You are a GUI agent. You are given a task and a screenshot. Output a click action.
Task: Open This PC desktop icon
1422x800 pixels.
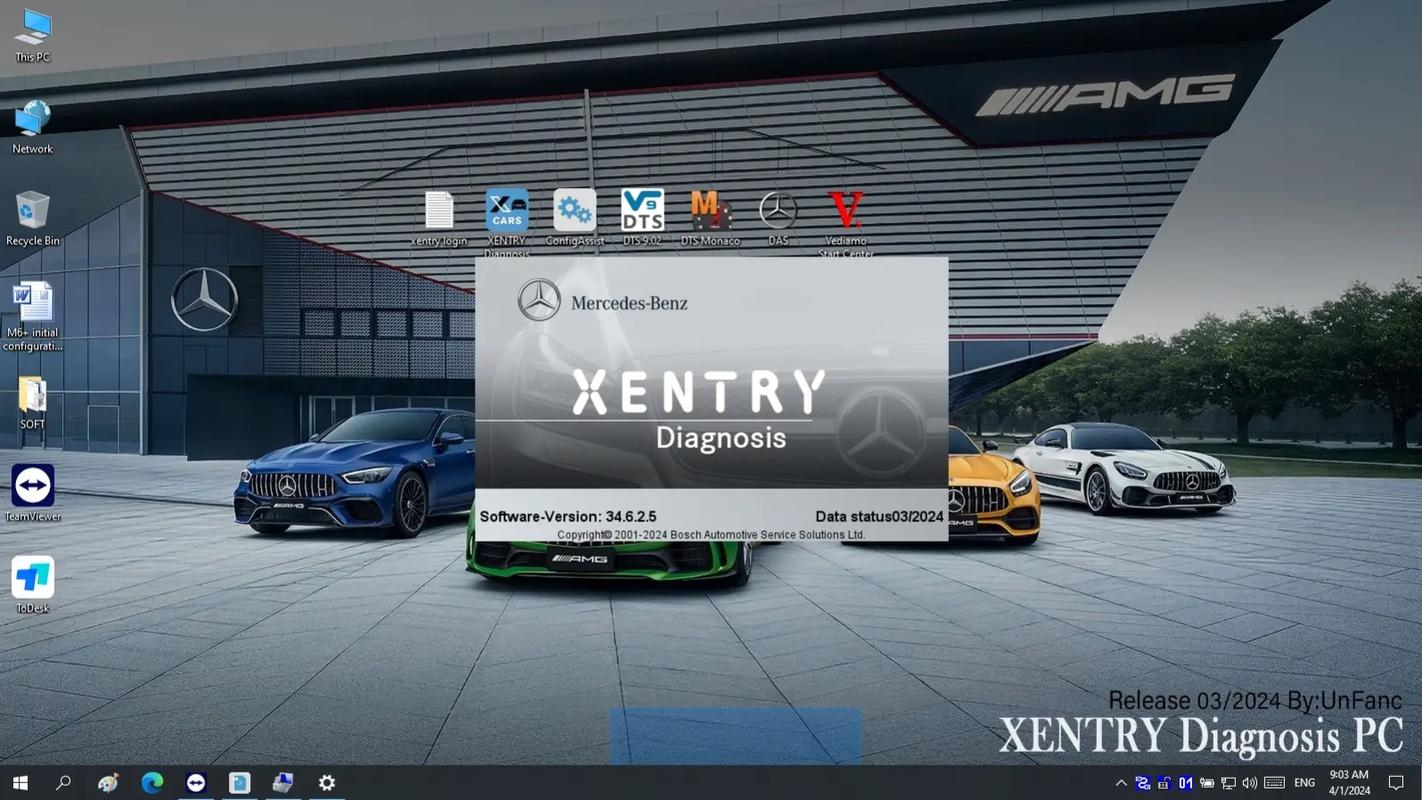[32, 36]
